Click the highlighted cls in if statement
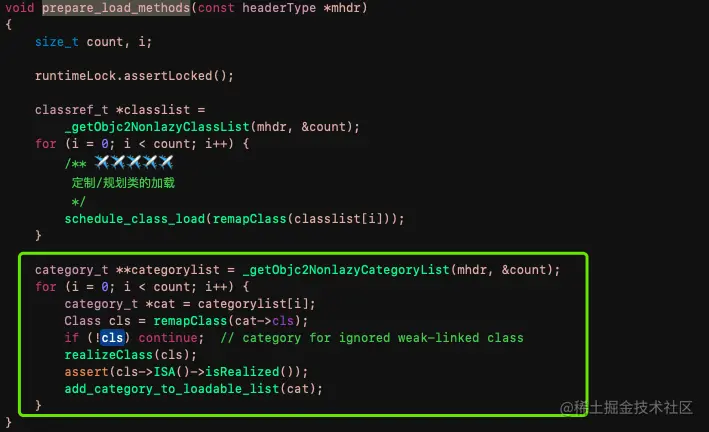The height and width of the screenshot is (432, 709). (112, 338)
